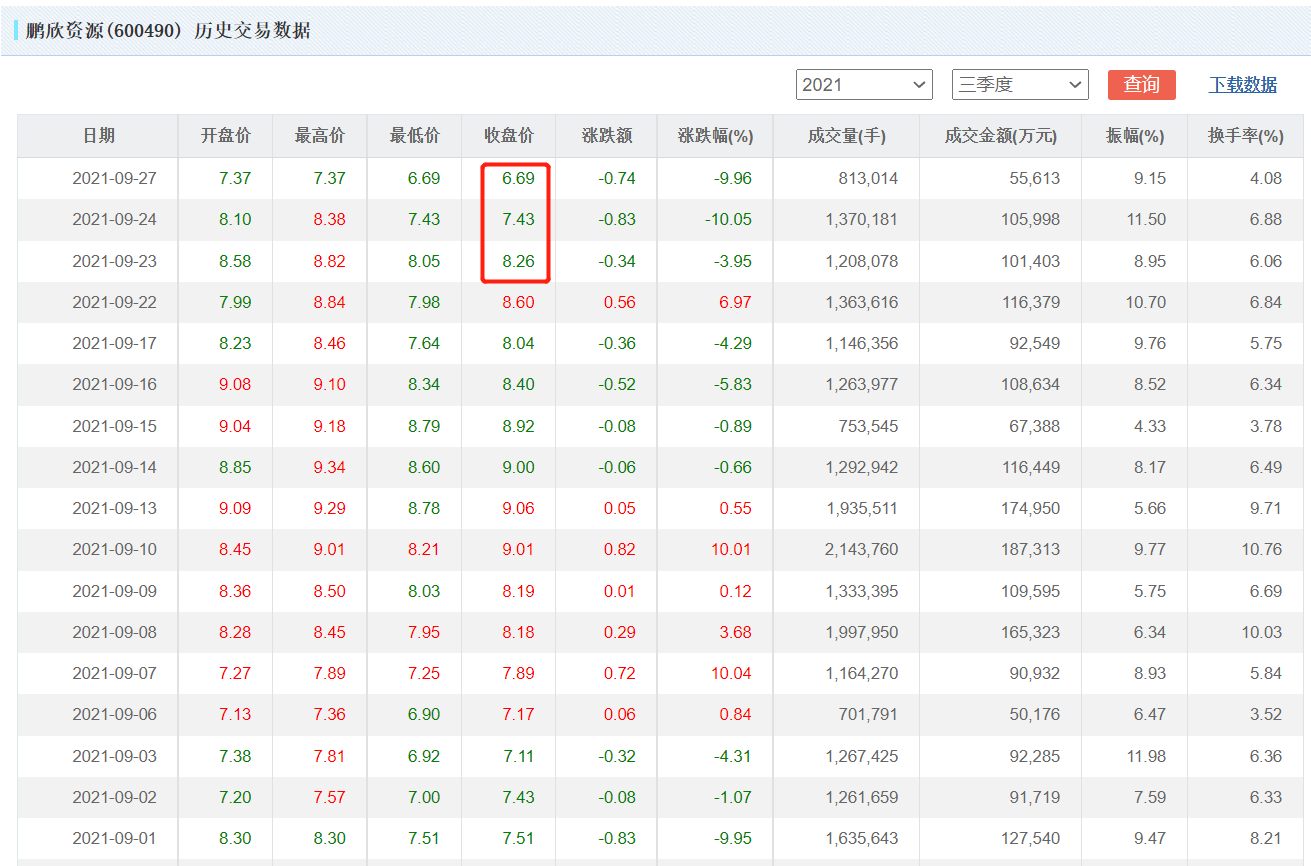Open the 2021 year dropdown

864,85
